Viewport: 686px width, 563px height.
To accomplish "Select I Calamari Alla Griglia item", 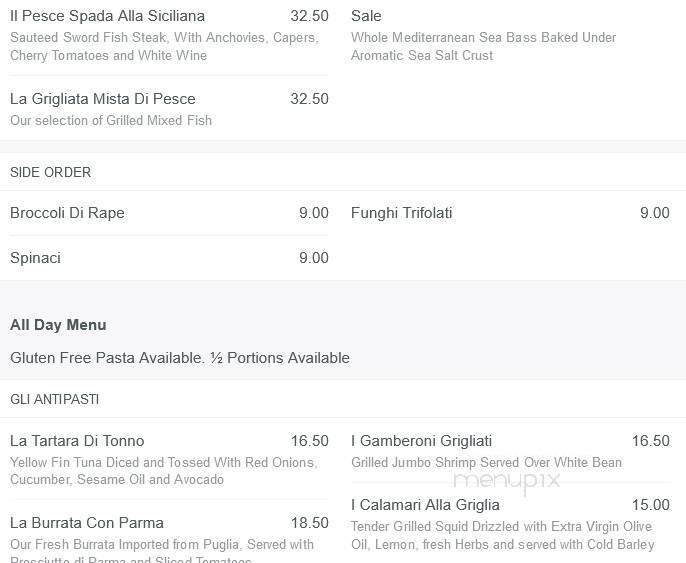I will pos(425,505).
